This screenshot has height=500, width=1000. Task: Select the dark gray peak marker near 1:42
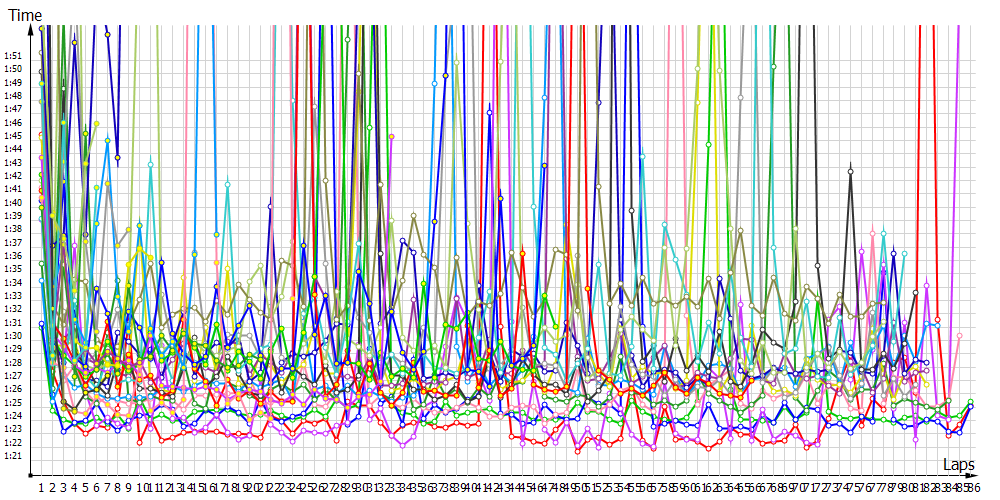(x=850, y=171)
